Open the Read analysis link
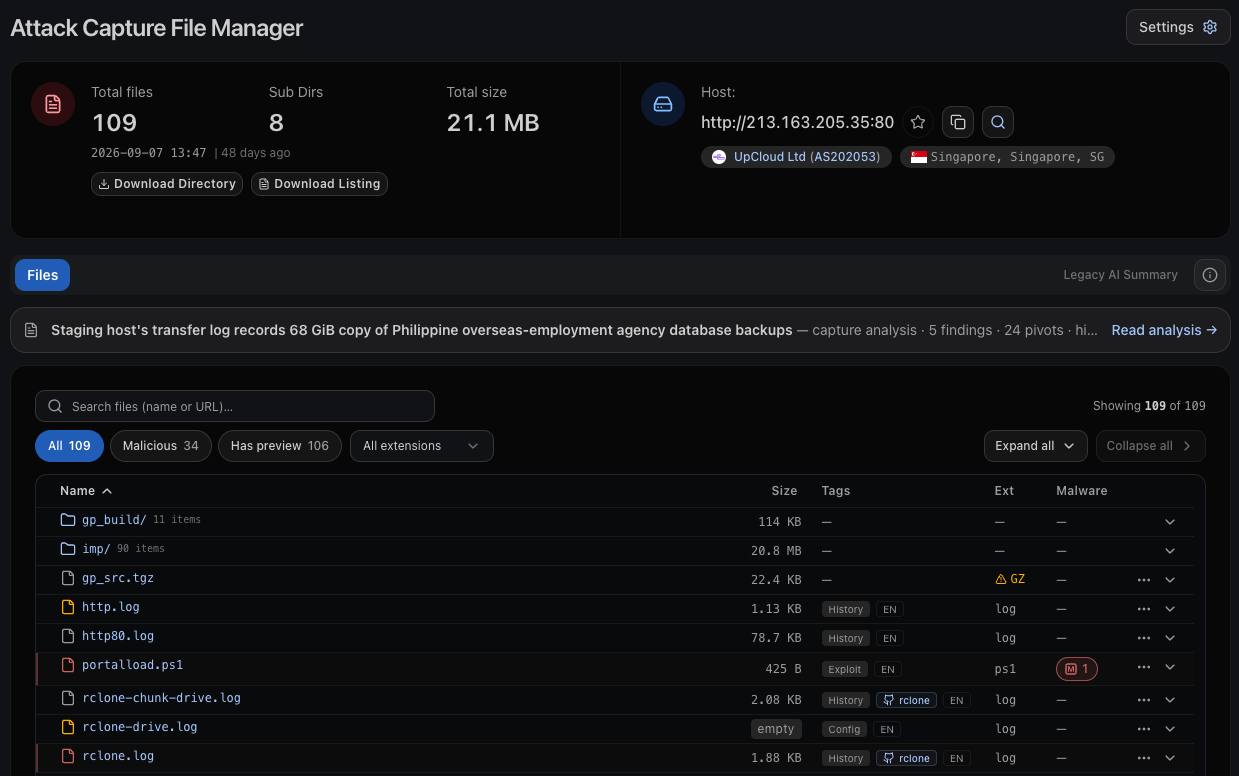The width and height of the screenshot is (1239, 776). click(x=1164, y=330)
